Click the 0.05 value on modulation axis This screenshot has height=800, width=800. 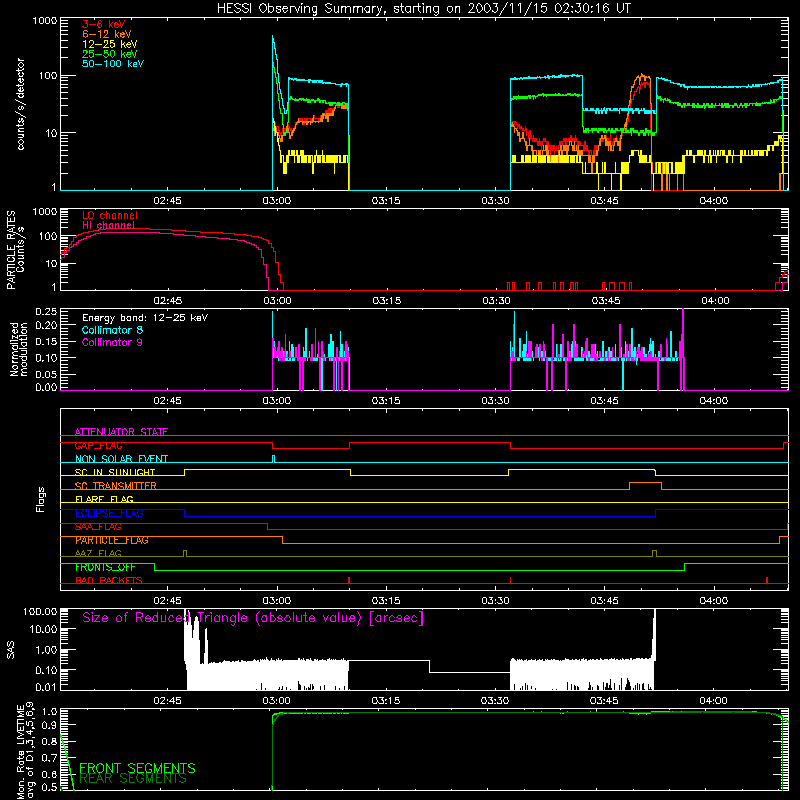tap(46, 374)
